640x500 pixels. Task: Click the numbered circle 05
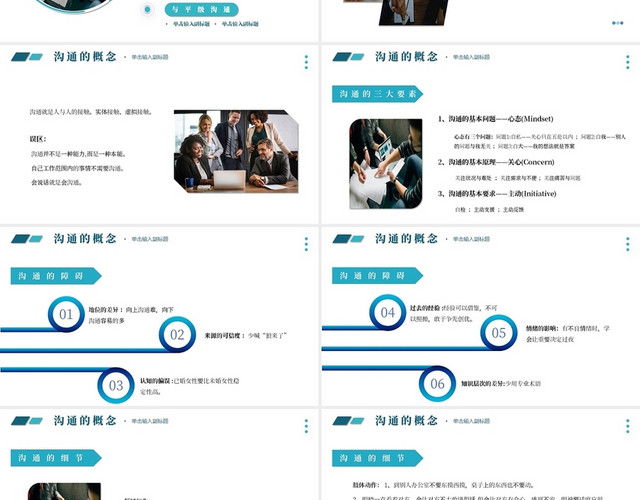pos(499,333)
